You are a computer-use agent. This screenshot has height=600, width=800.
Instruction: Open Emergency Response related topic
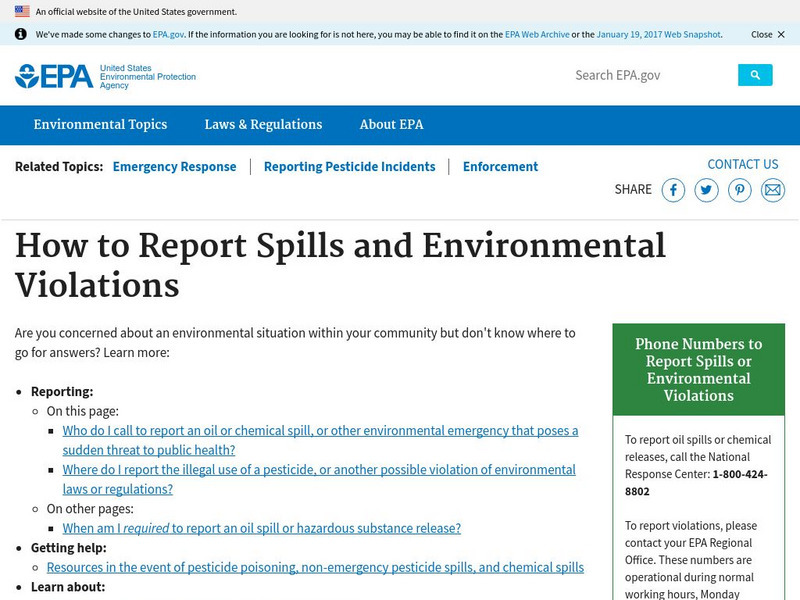tap(174, 167)
